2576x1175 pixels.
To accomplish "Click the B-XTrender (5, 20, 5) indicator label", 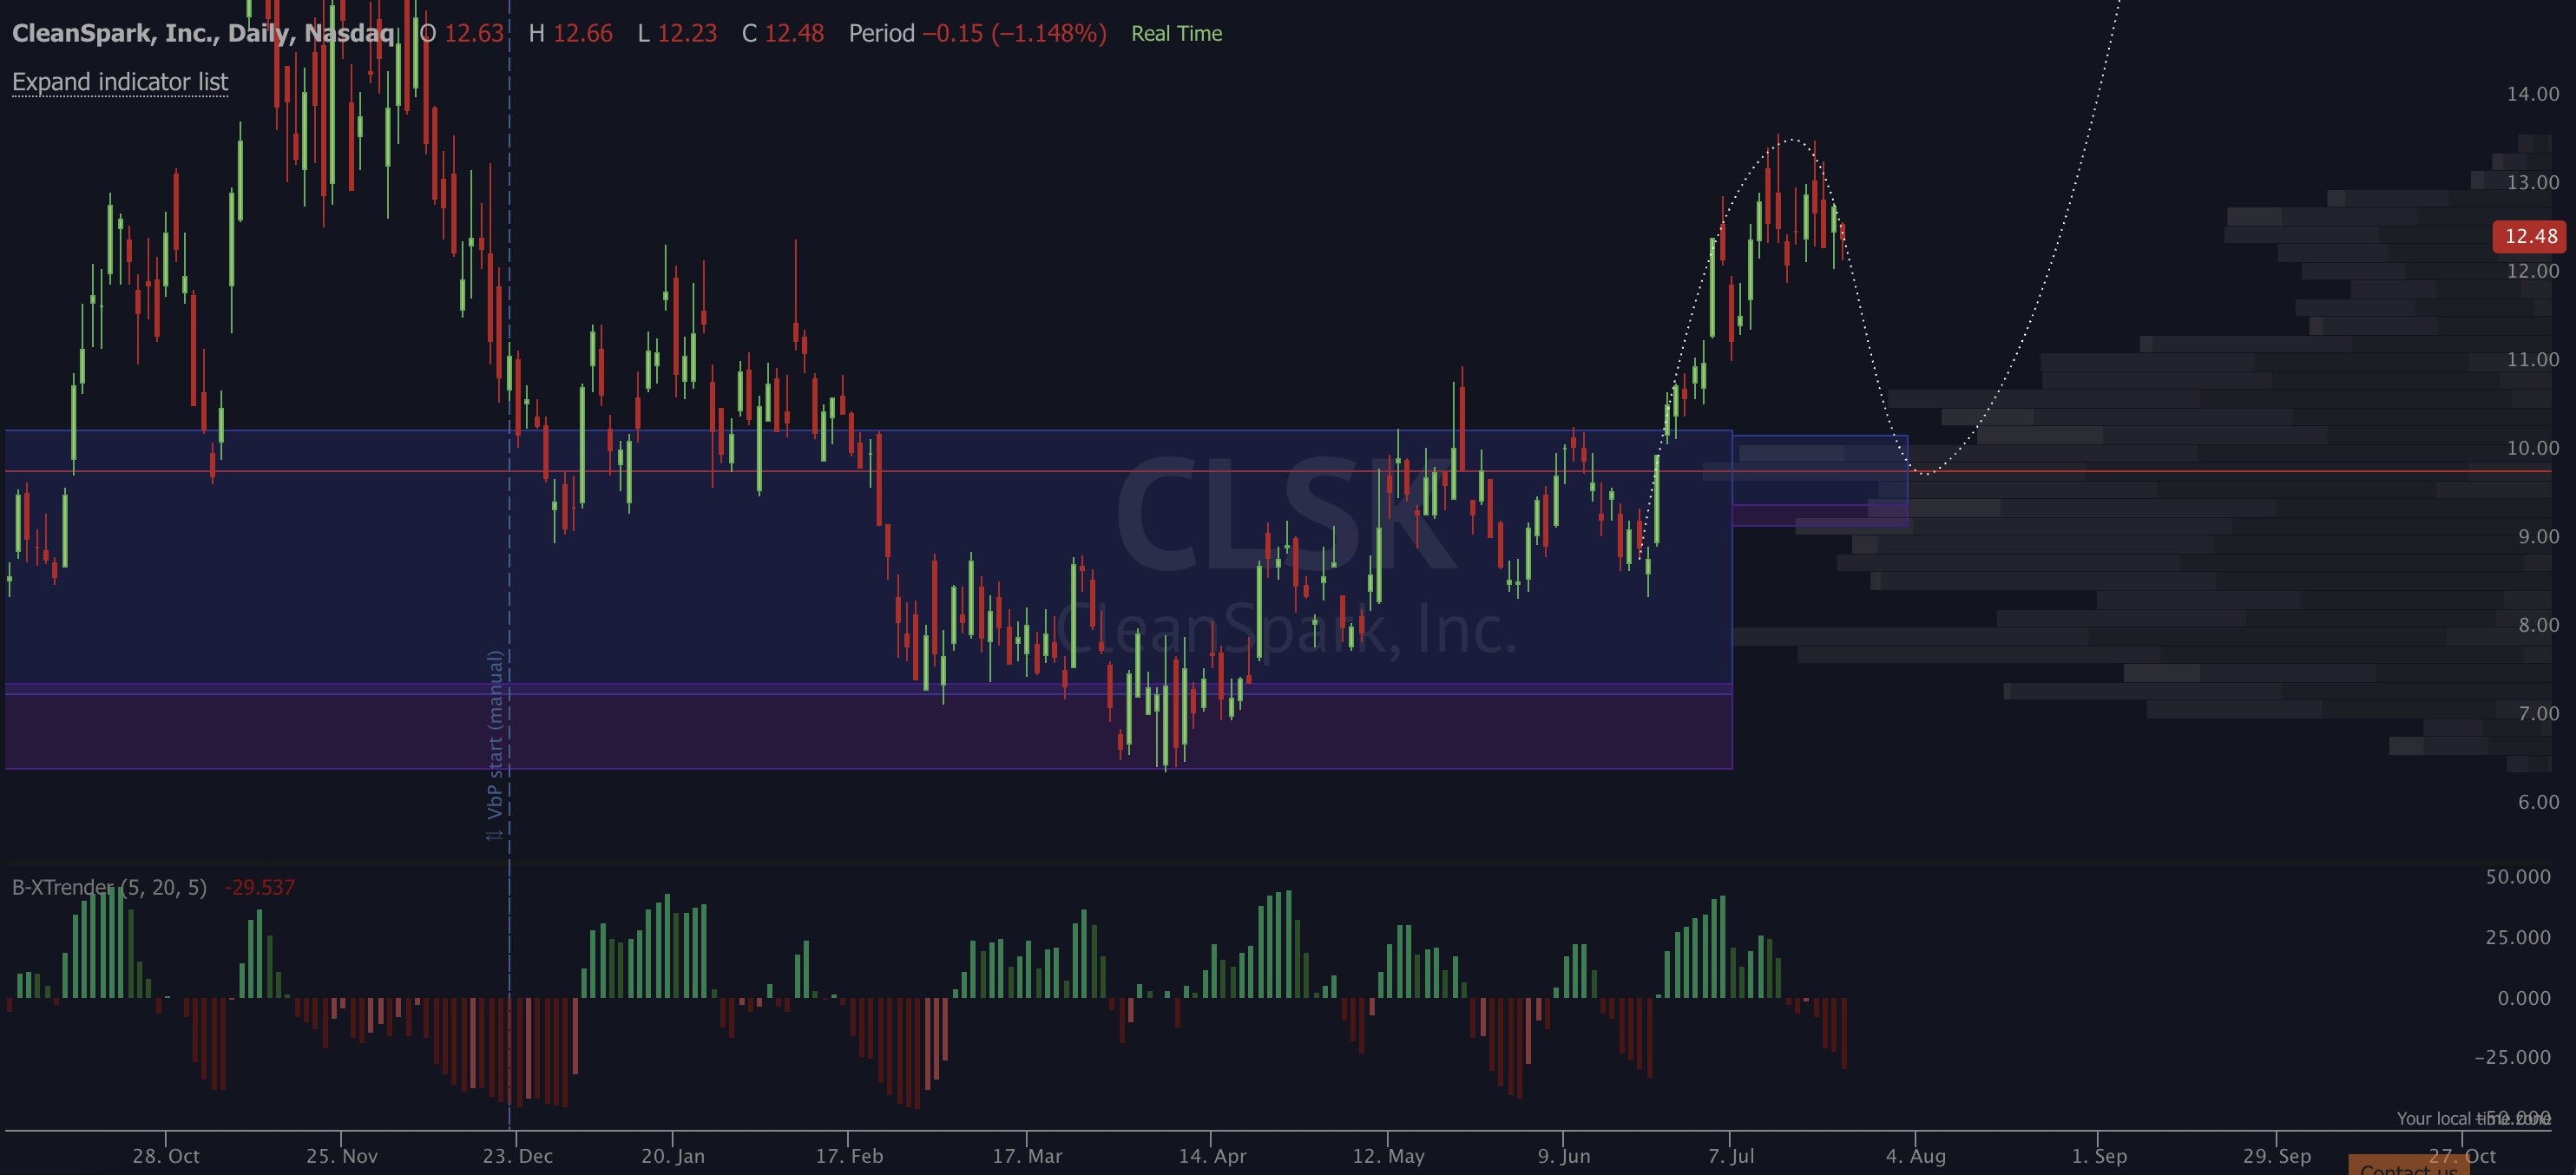I will [109, 887].
